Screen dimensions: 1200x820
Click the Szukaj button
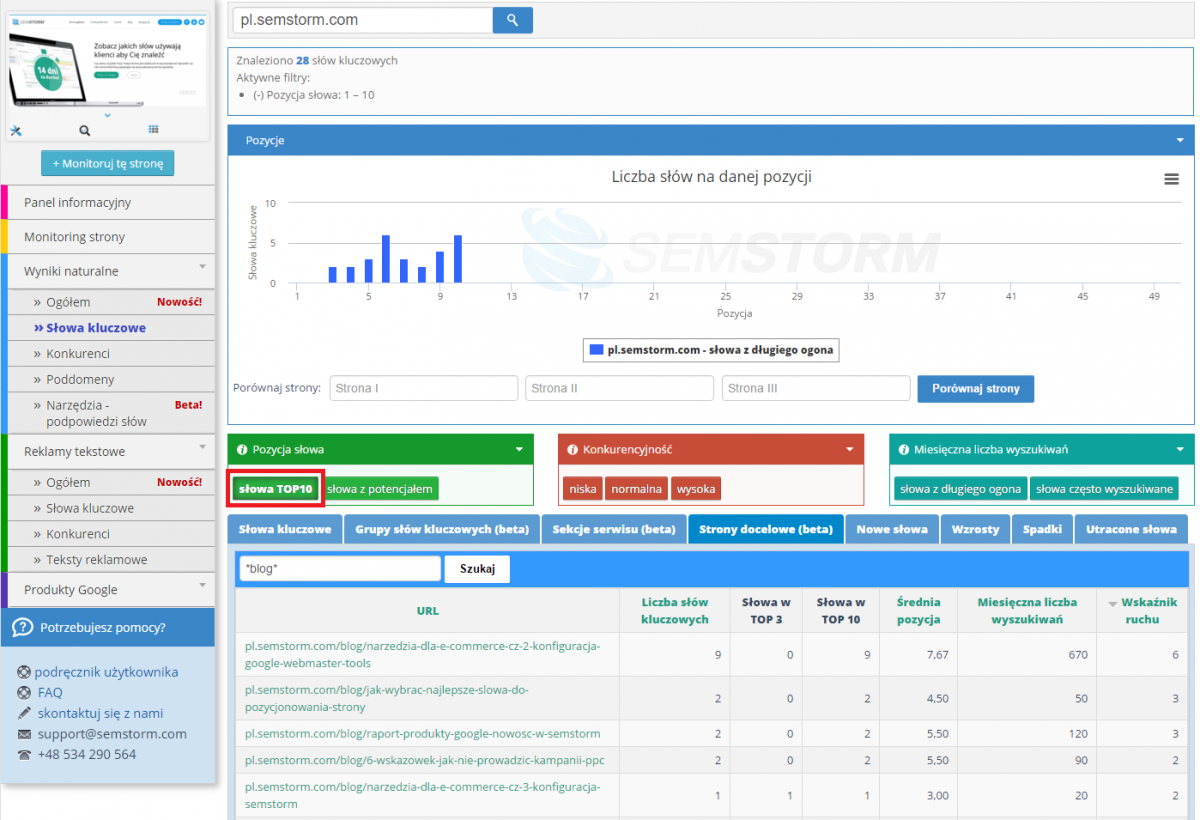pos(477,568)
